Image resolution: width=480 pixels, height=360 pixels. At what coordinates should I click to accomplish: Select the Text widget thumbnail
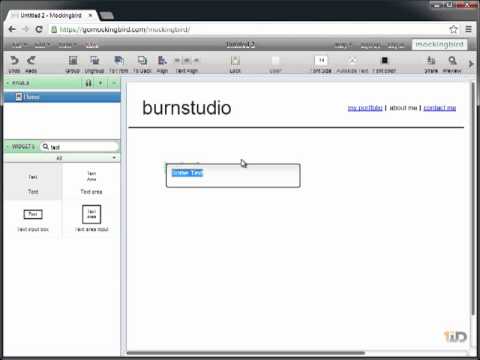click(33, 183)
